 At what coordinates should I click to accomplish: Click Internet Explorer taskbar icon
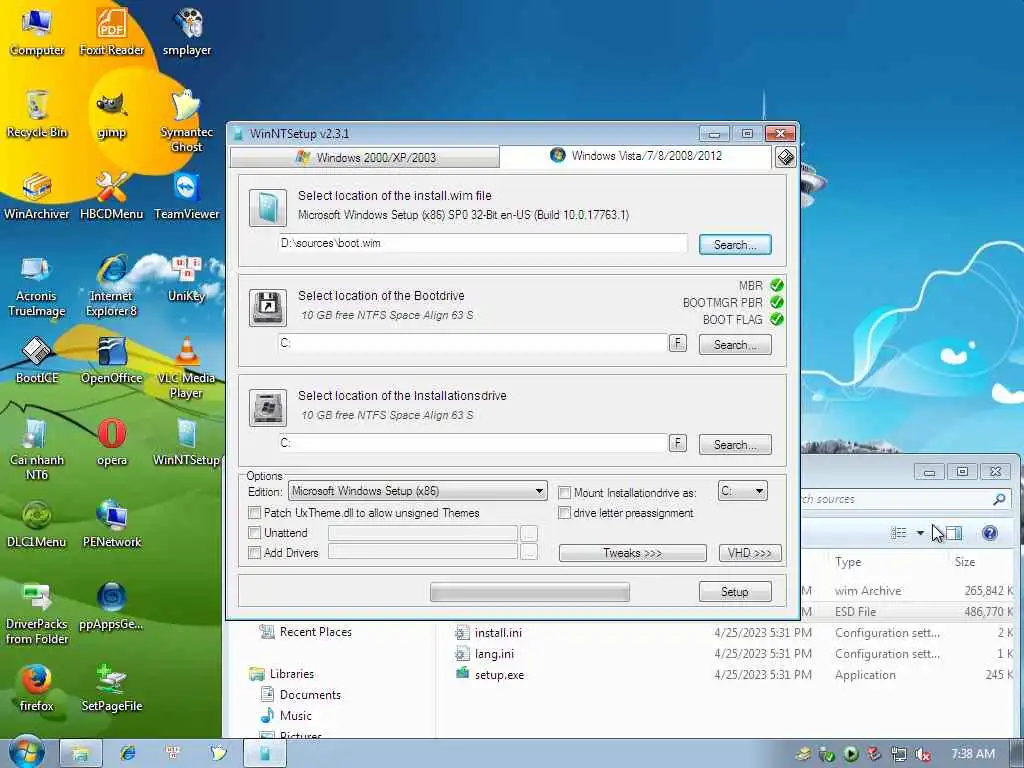click(x=128, y=753)
